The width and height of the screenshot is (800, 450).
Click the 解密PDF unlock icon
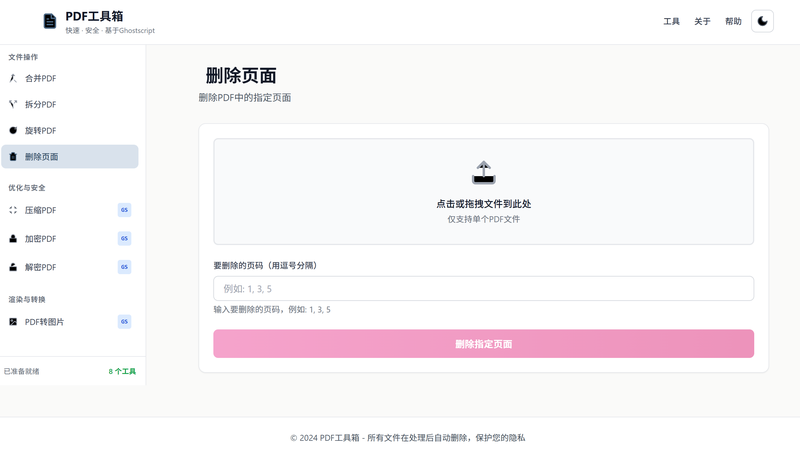[13, 267]
